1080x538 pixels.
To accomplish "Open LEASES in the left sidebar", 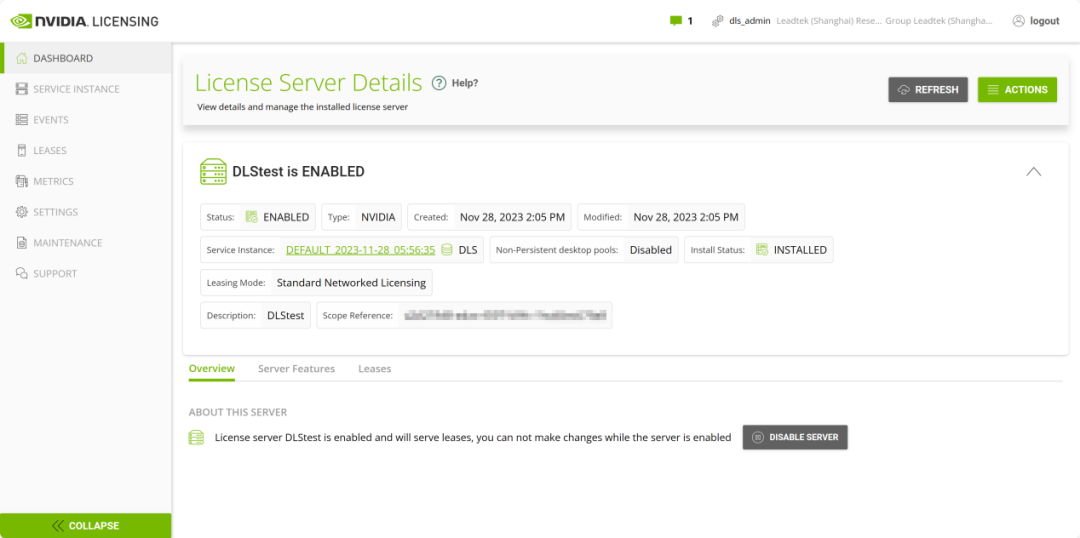I will click(x=85, y=150).
